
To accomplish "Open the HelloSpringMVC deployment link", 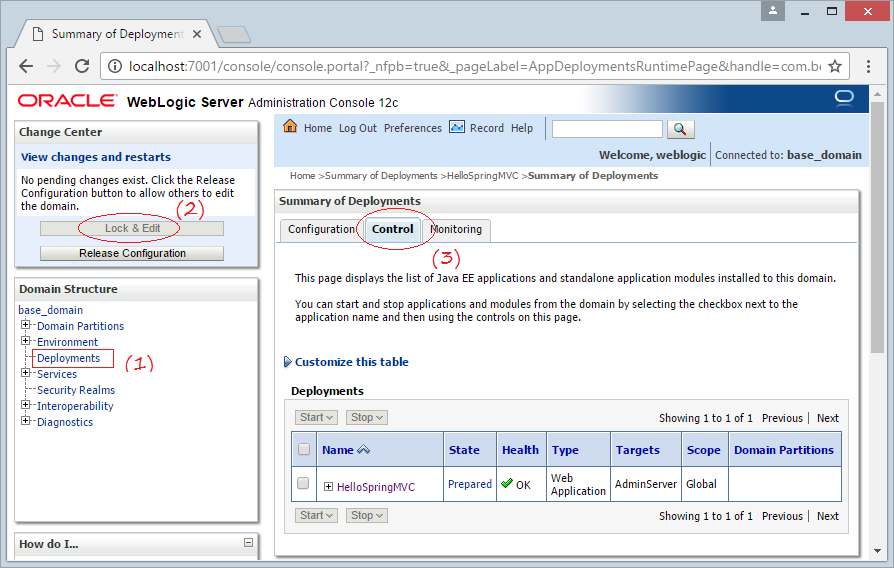I will (376, 487).
